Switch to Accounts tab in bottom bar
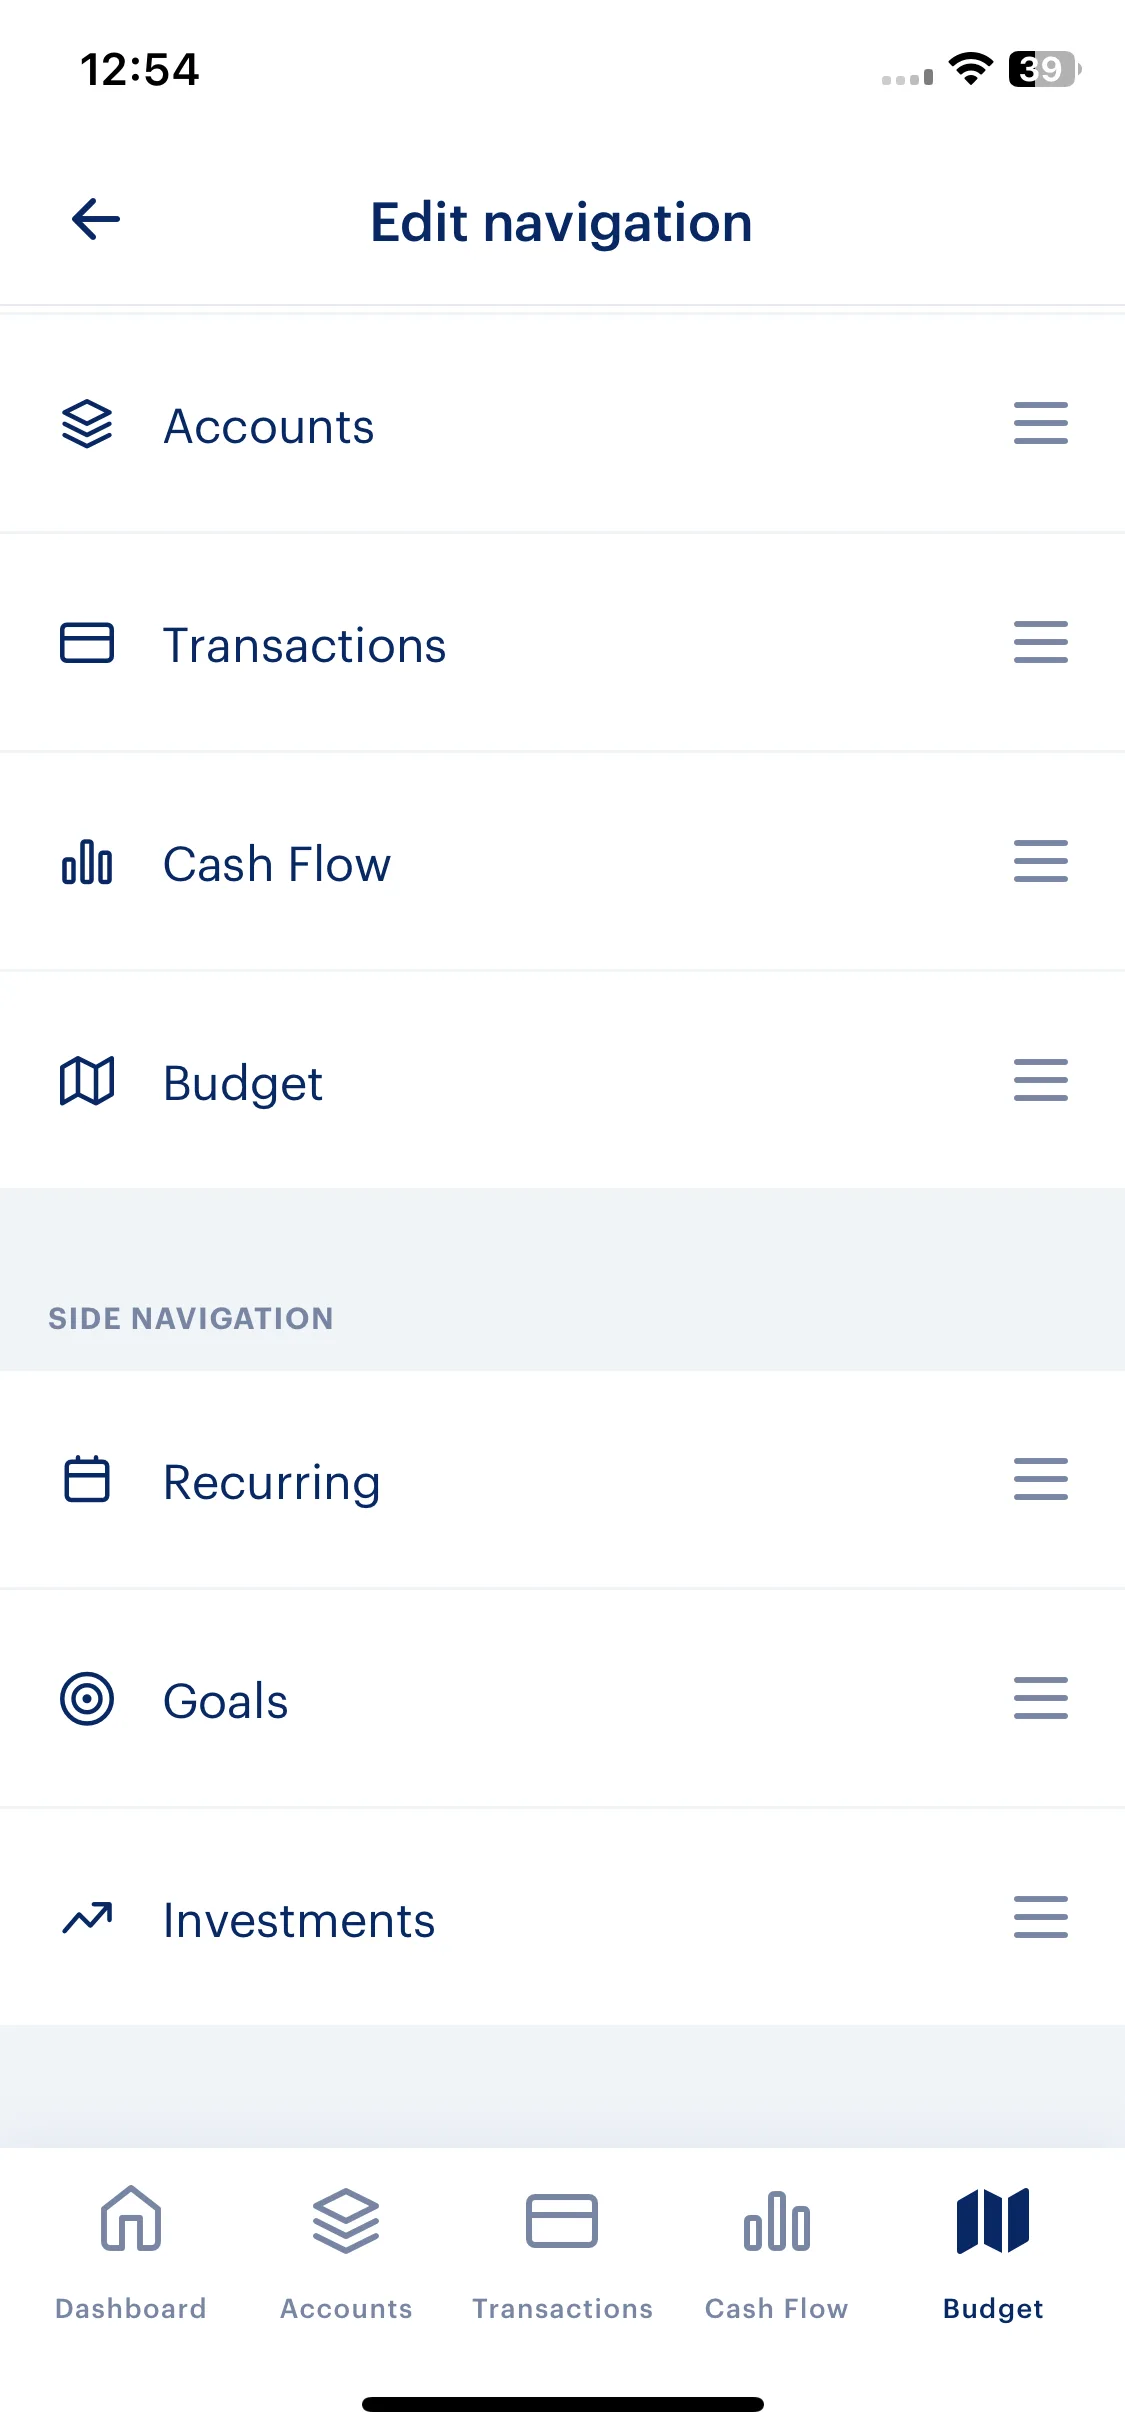1125x2436 pixels. pyautogui.click(x=346, y=2252)
